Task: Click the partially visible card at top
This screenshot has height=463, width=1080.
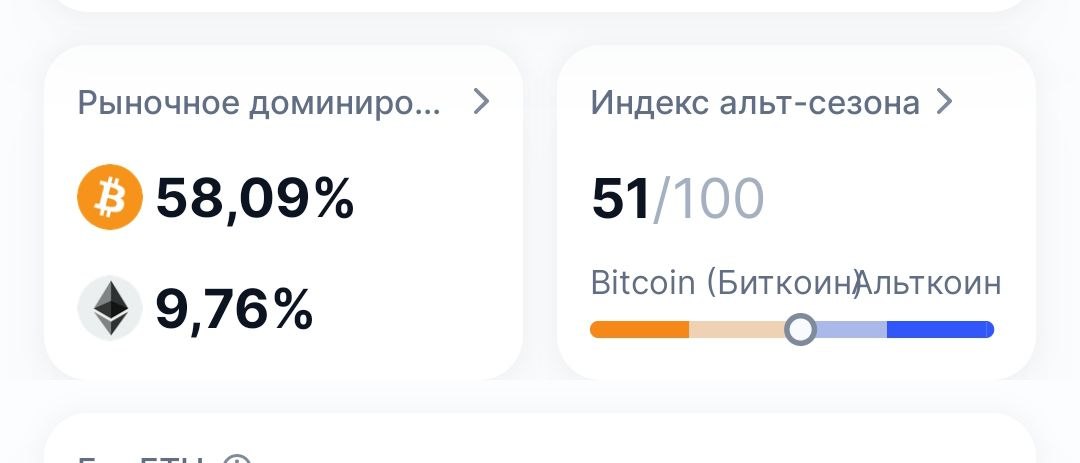Action: (x=540, y=6)
